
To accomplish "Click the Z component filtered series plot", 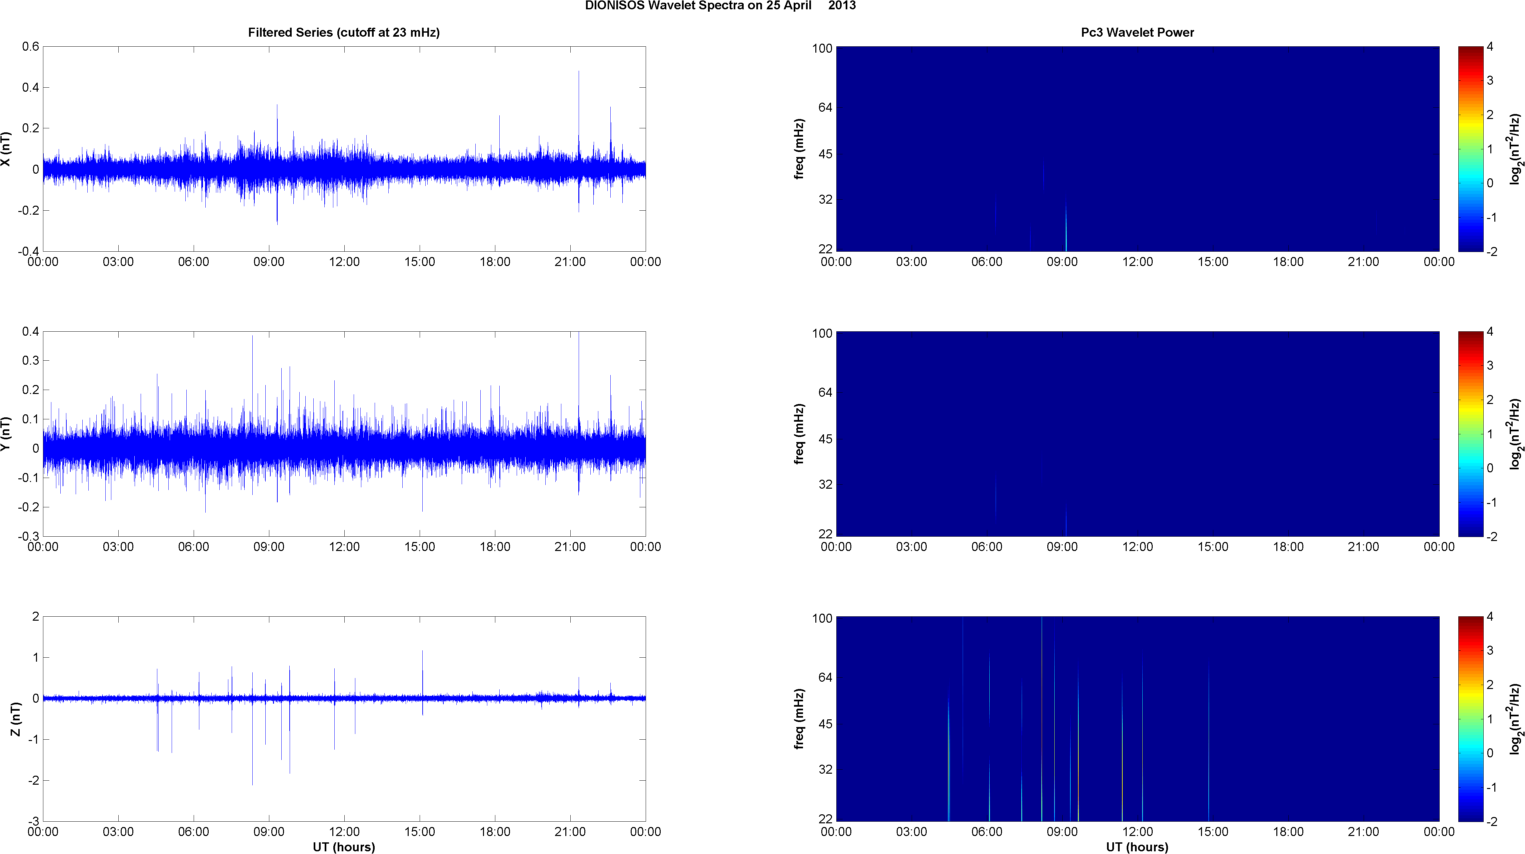I will click(344, 719).
